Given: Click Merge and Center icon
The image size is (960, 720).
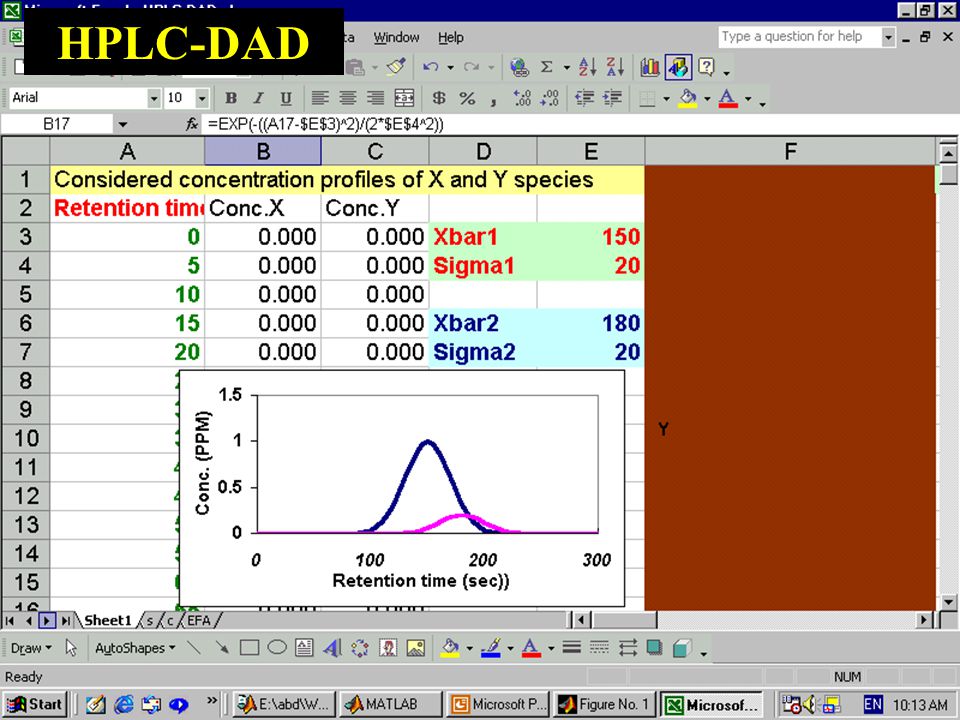Looking at the screenshot, I should pyautogui.click(x=403, y=98).
